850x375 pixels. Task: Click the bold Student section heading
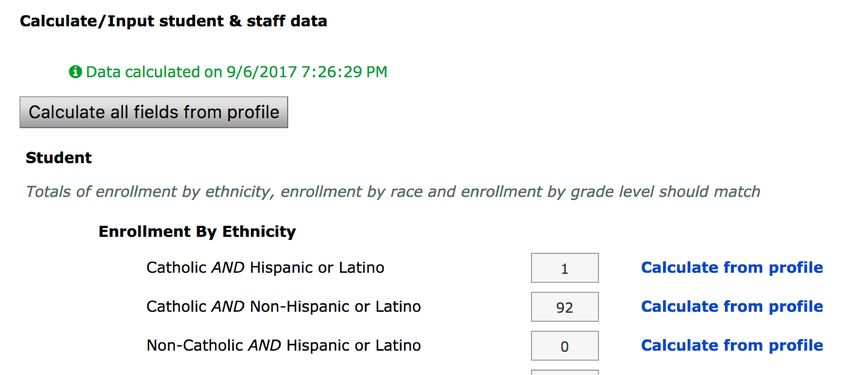59,158
